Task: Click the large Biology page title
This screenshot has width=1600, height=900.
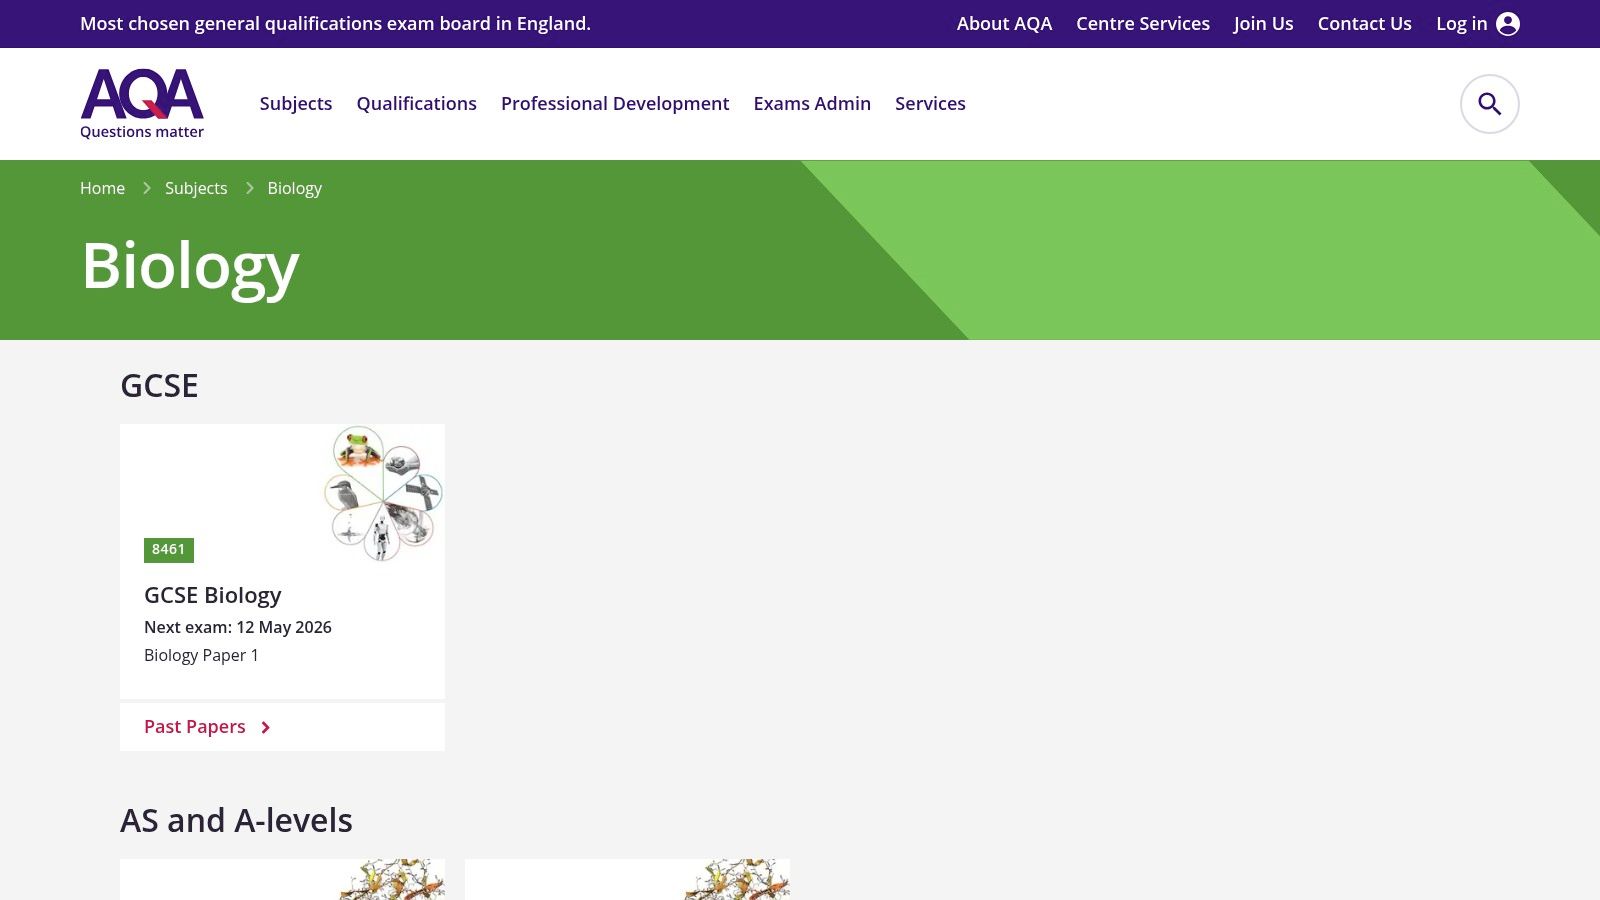Action: [190, 266]
